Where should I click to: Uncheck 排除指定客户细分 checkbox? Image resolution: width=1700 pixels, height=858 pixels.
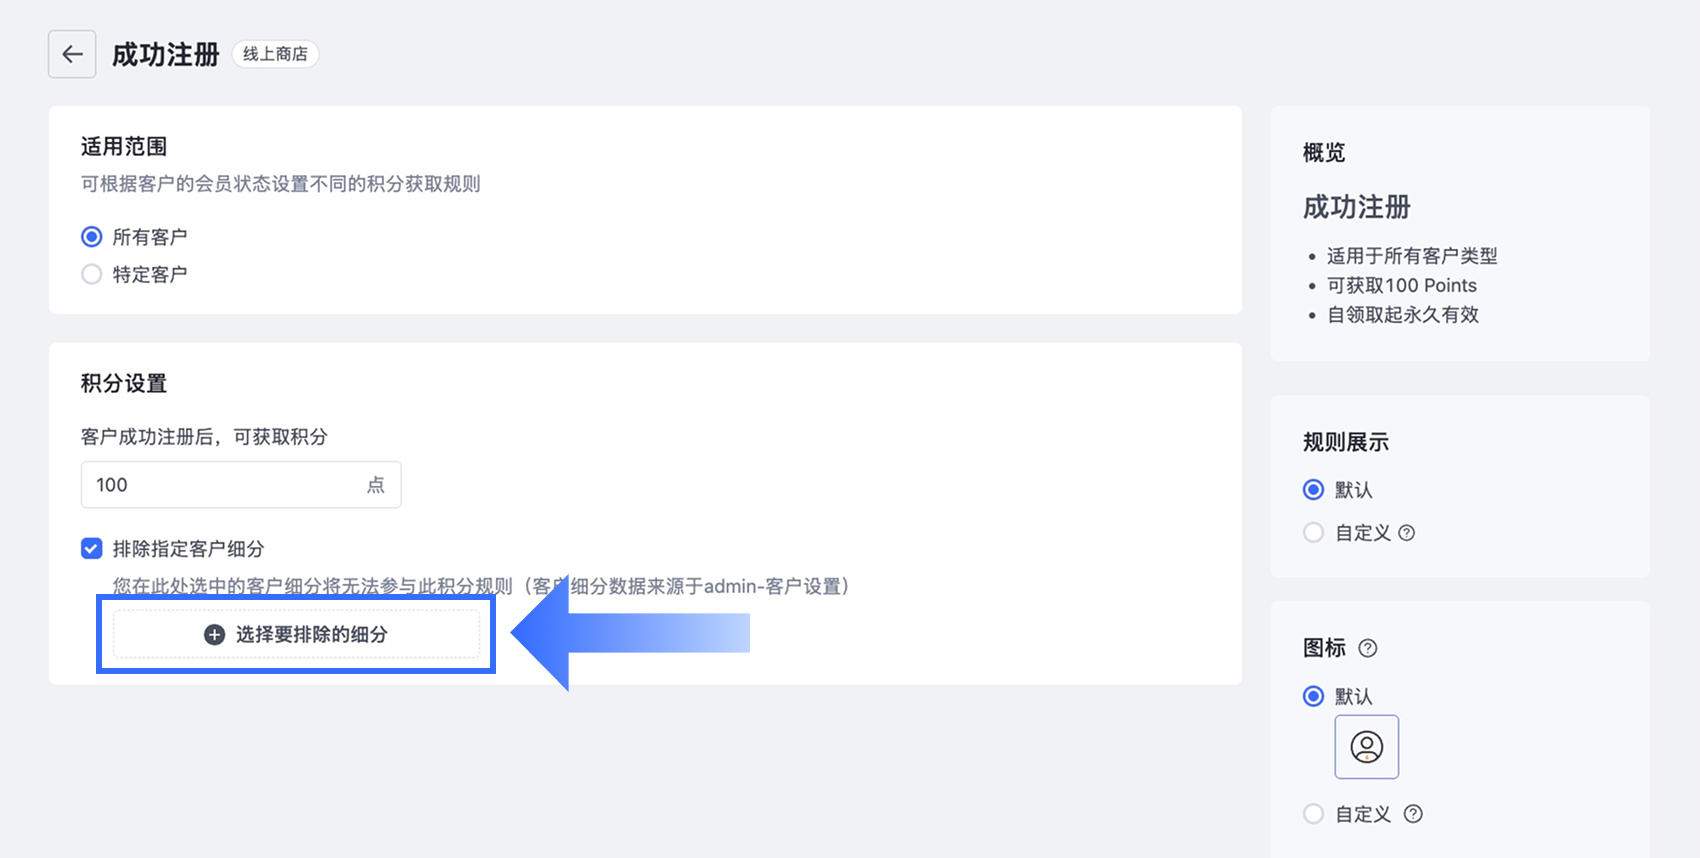92,548
